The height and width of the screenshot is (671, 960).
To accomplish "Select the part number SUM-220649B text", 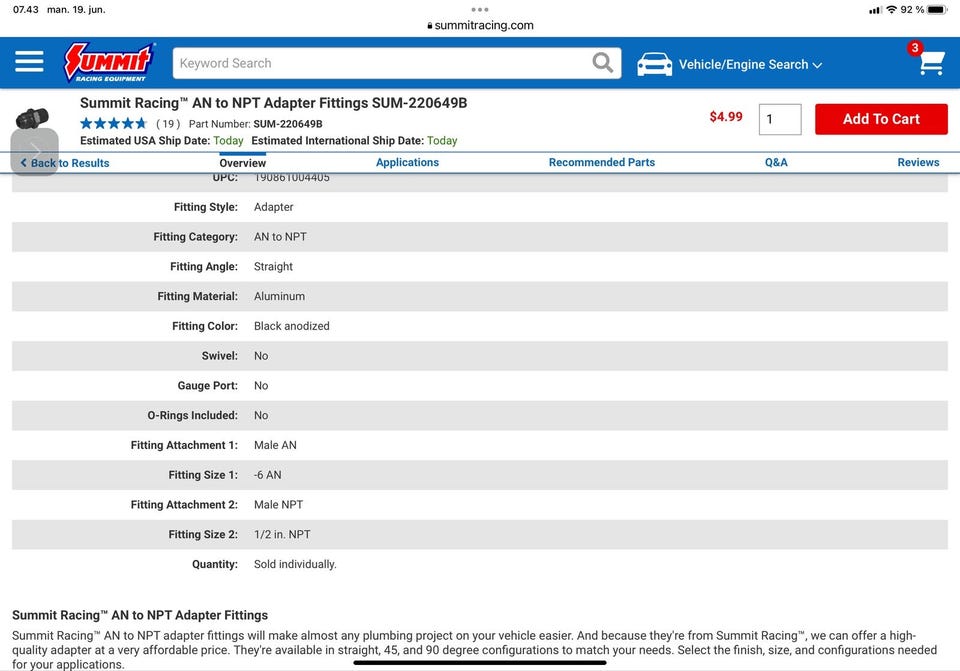I will pos(288,124).
